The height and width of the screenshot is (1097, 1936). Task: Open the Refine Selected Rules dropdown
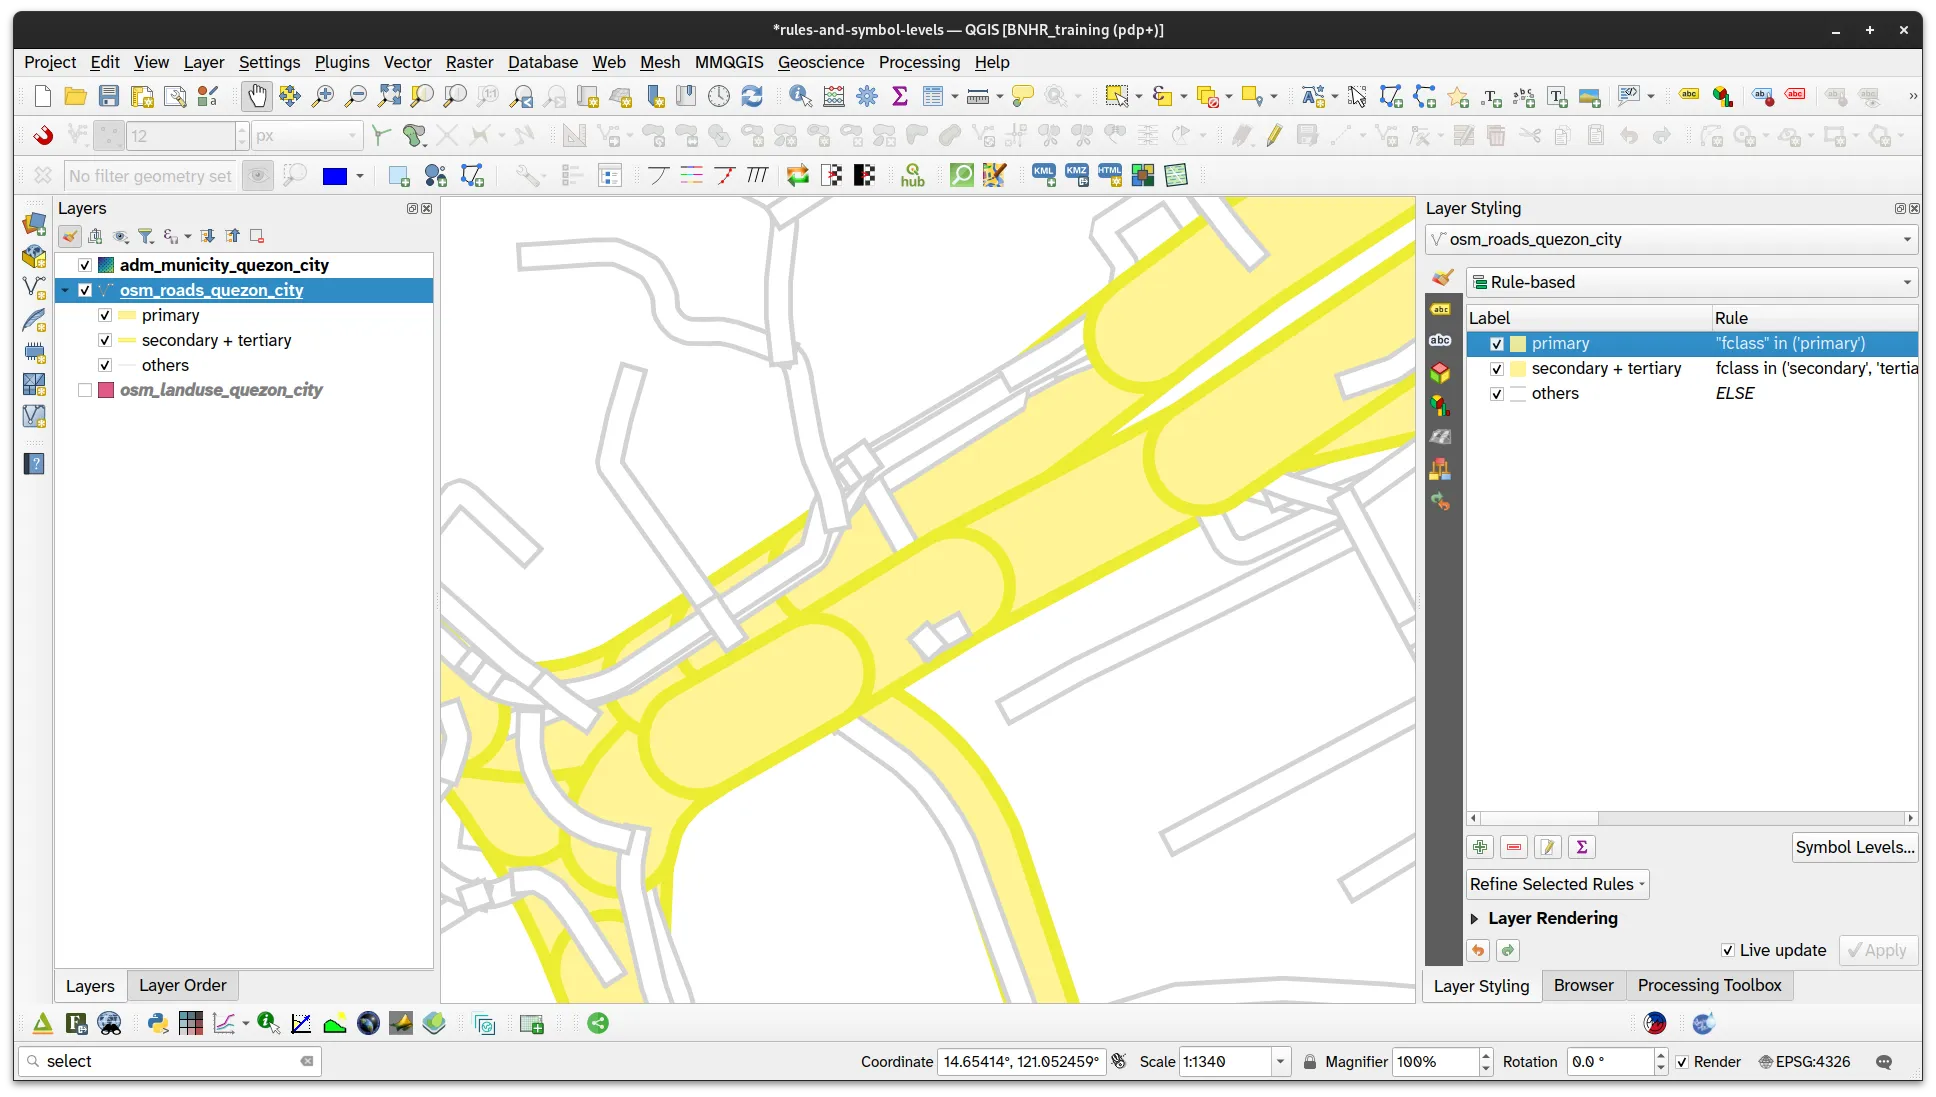(x=1556, y=884)
